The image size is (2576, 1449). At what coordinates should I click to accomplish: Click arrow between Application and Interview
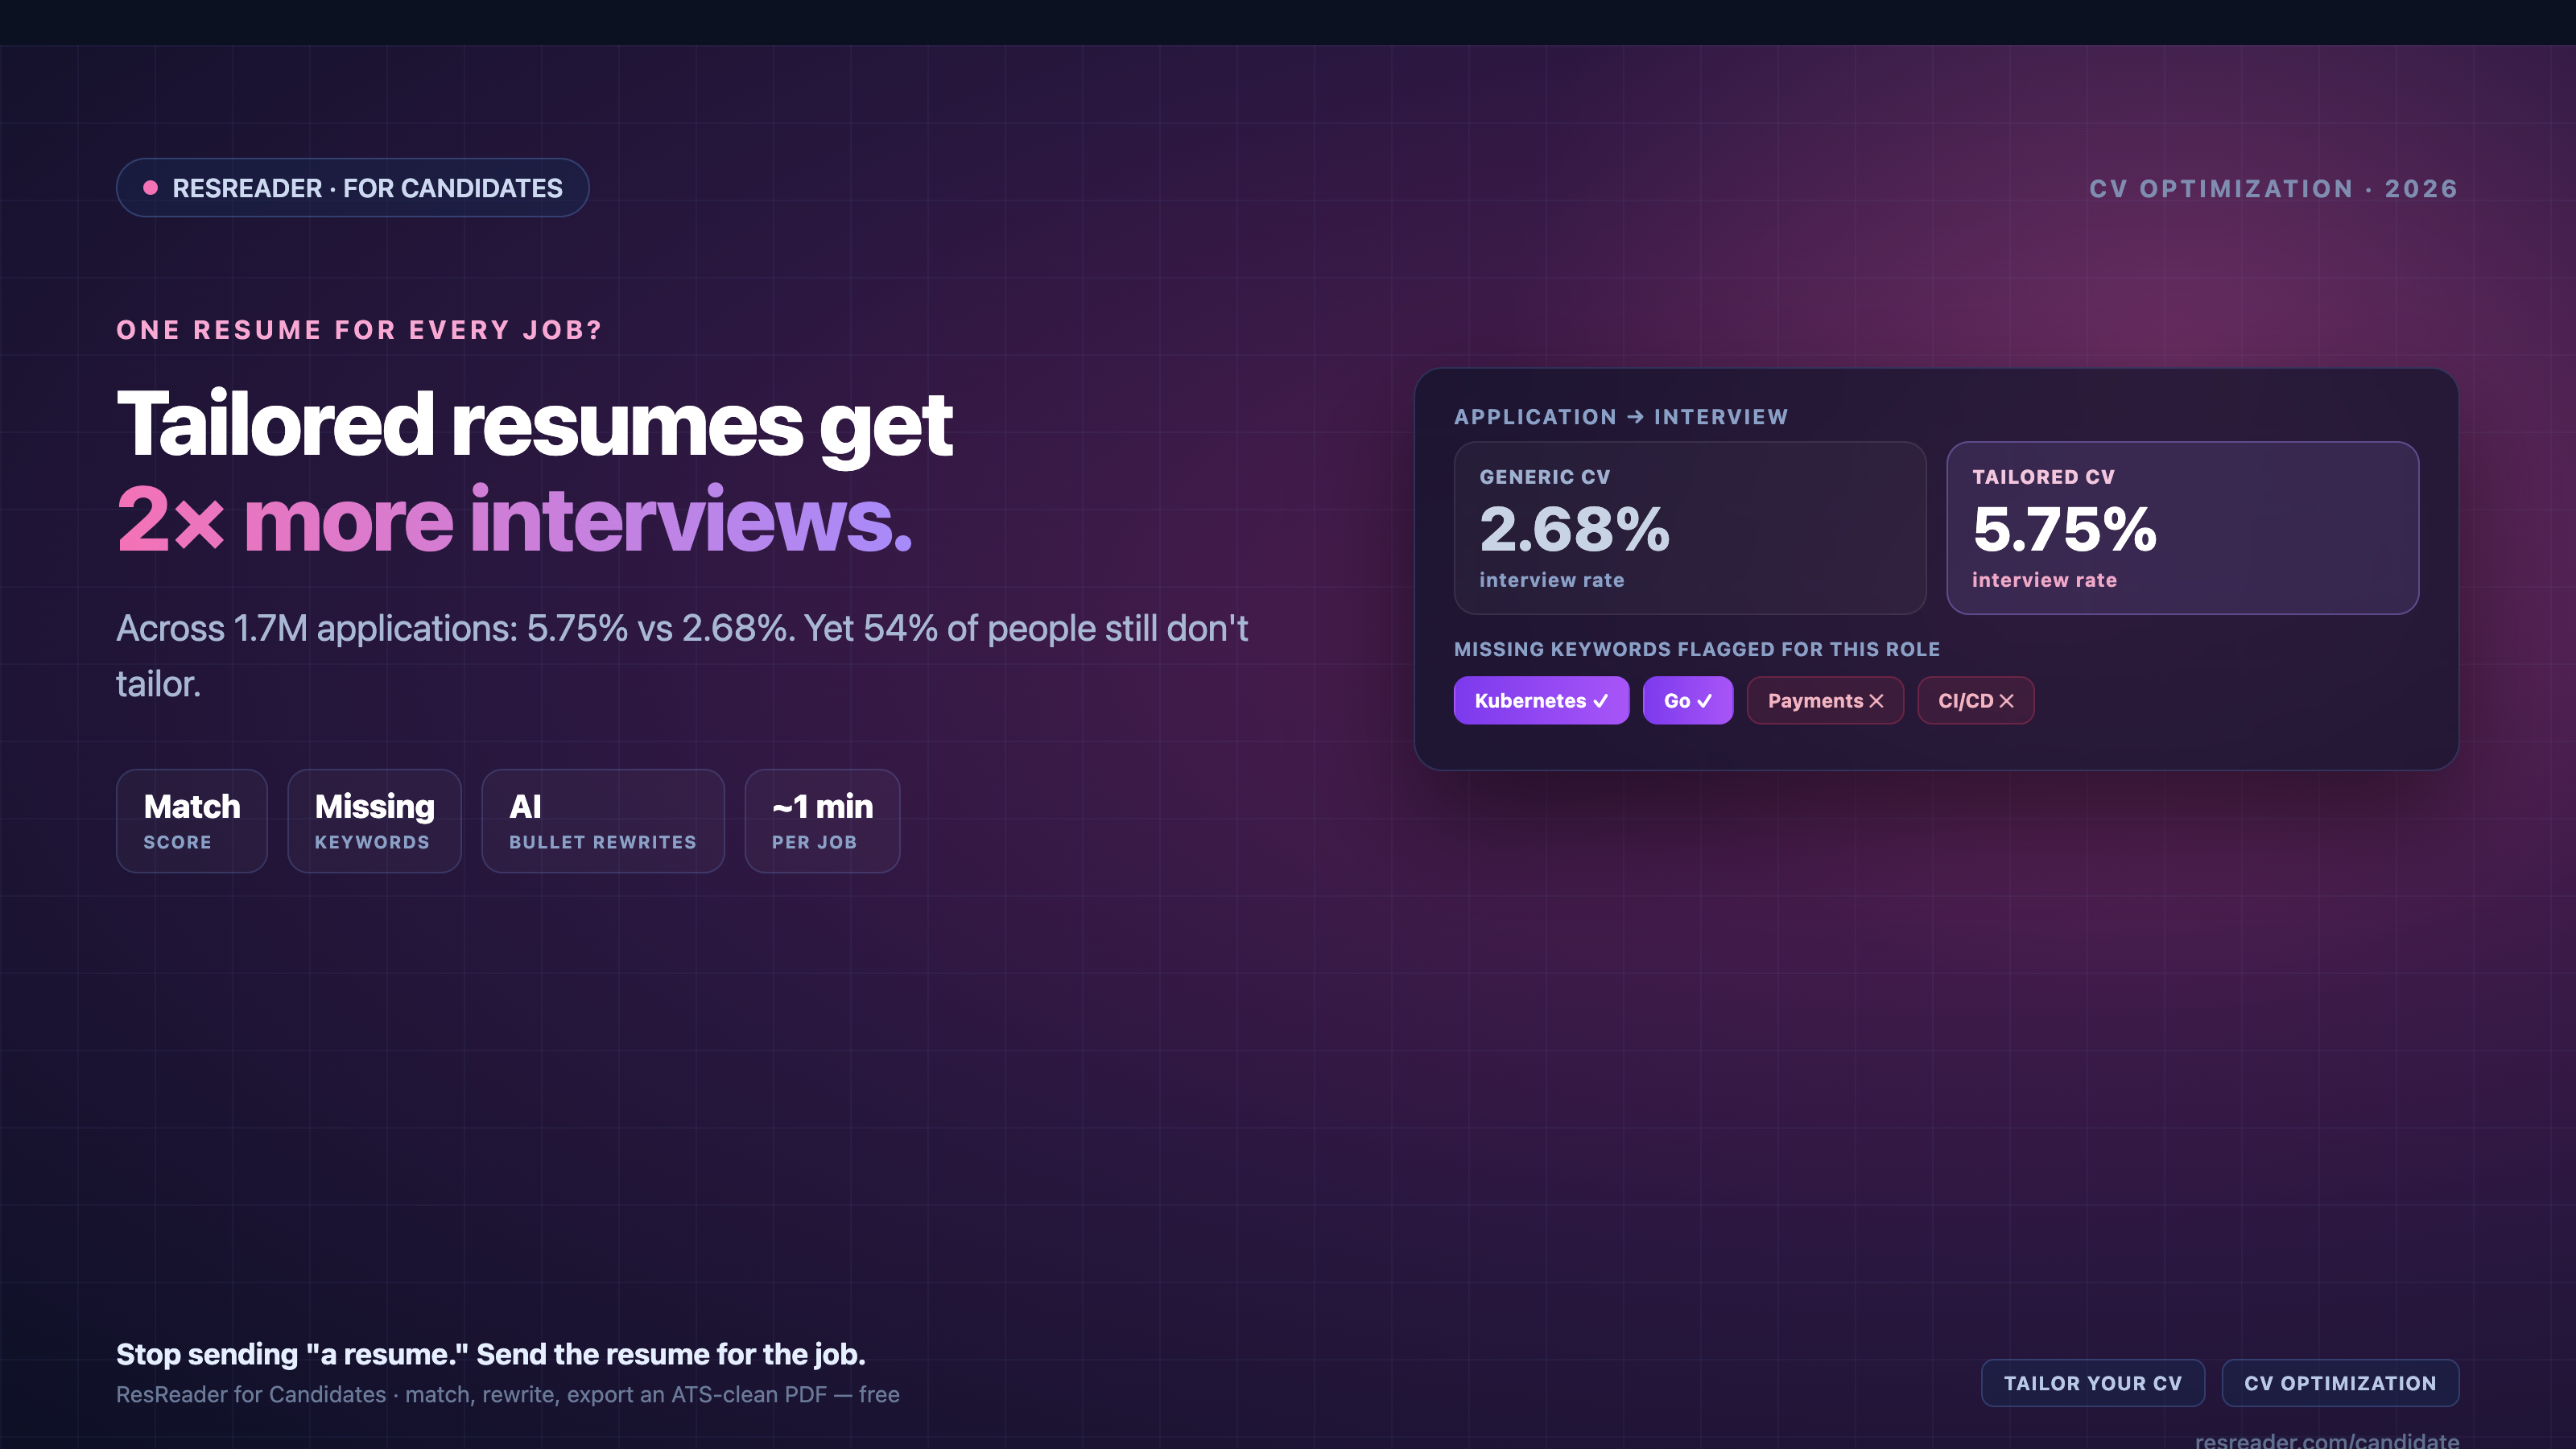[1635, 417]
